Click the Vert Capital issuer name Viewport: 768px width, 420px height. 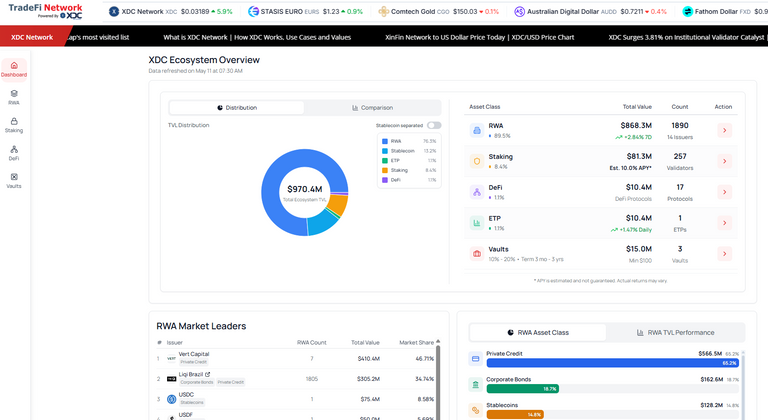click(x=194, y=354)
